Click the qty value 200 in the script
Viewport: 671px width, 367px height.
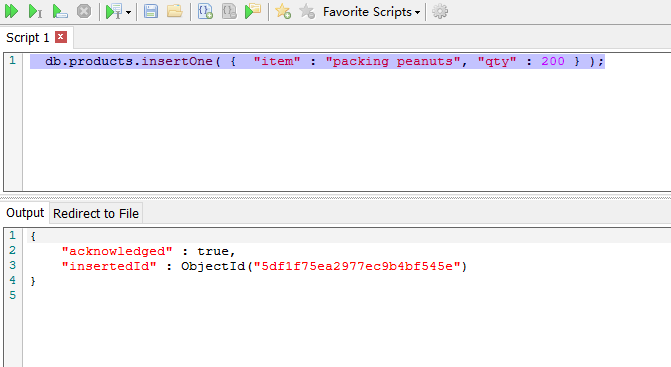point(553,62)
